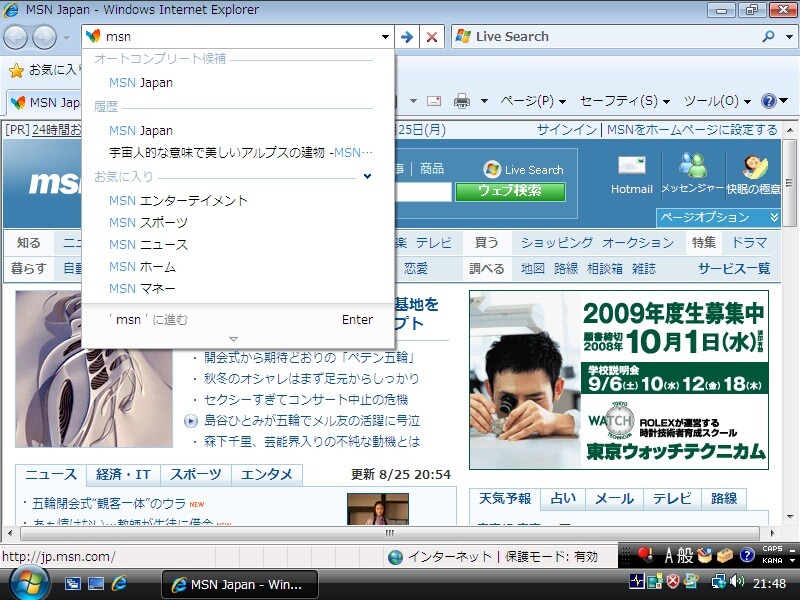Open the recent pages dropdown beside Forward

[x=66, y=37]
